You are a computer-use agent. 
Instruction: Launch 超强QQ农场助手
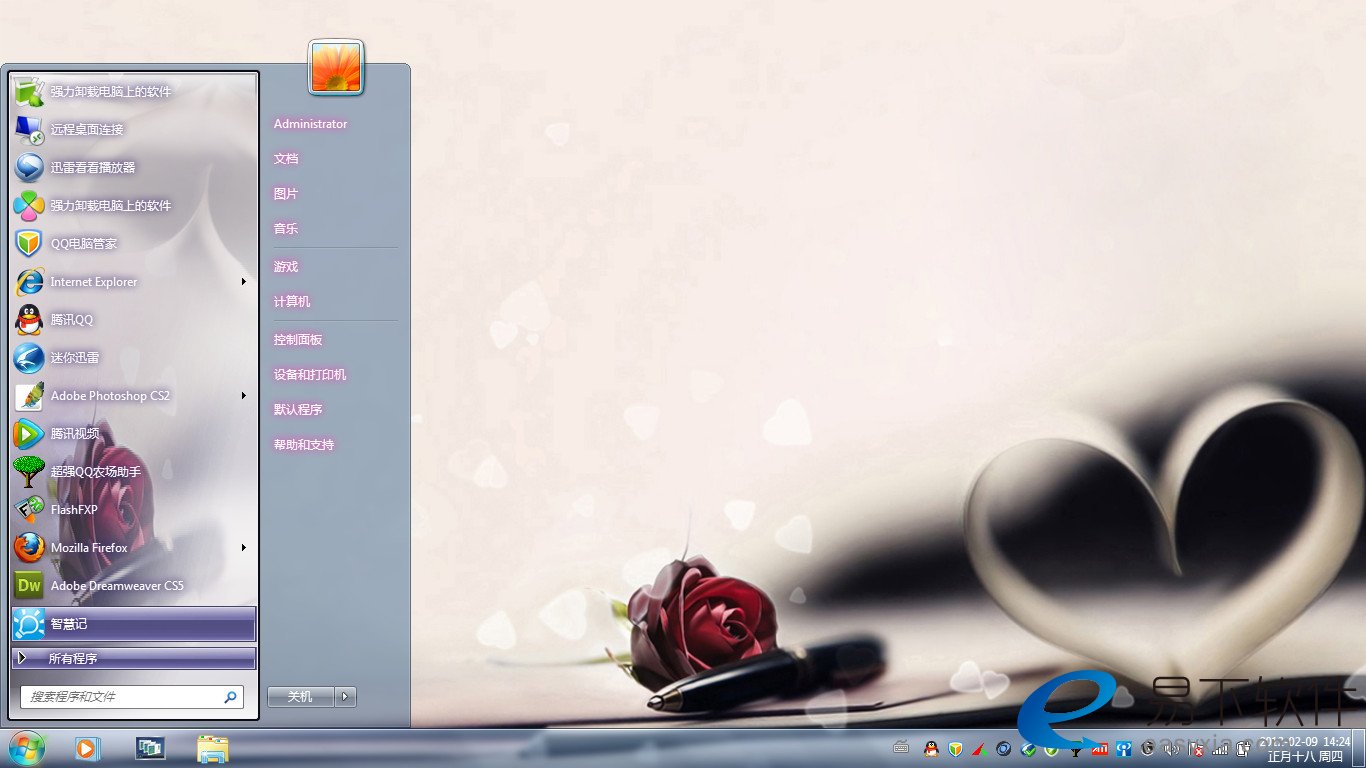tap(134, 472)
